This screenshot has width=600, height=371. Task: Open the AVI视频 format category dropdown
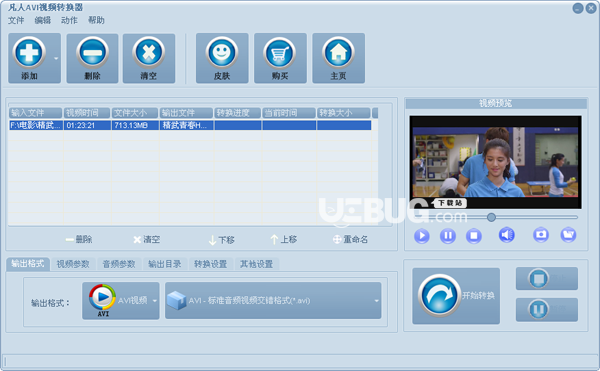[121, 301]
